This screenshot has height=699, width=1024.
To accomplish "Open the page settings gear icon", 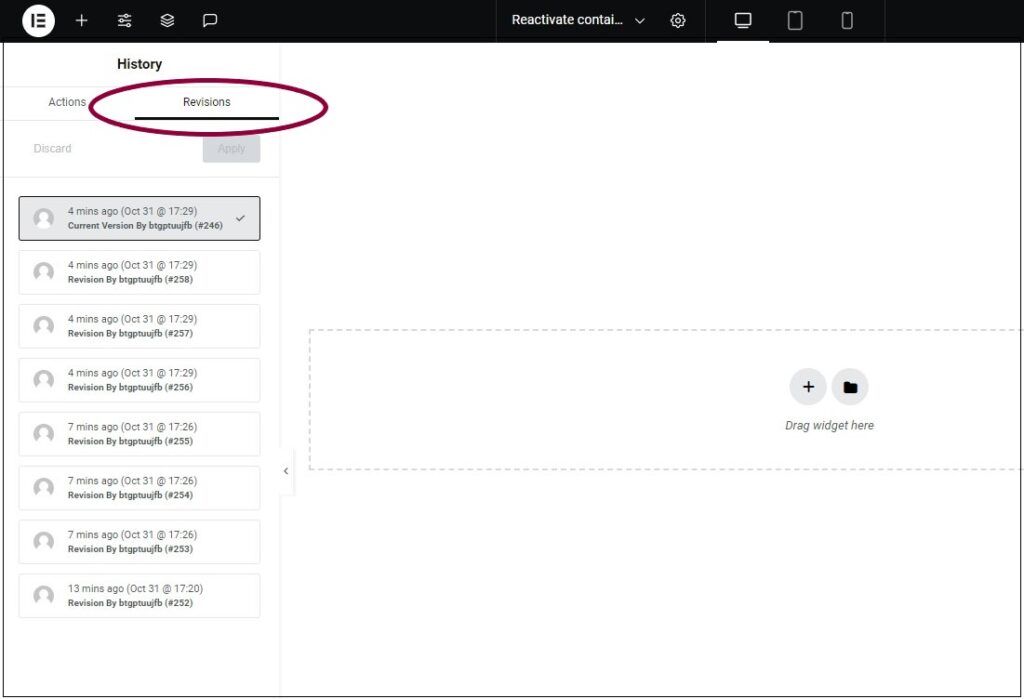I will tap(678, 20).
